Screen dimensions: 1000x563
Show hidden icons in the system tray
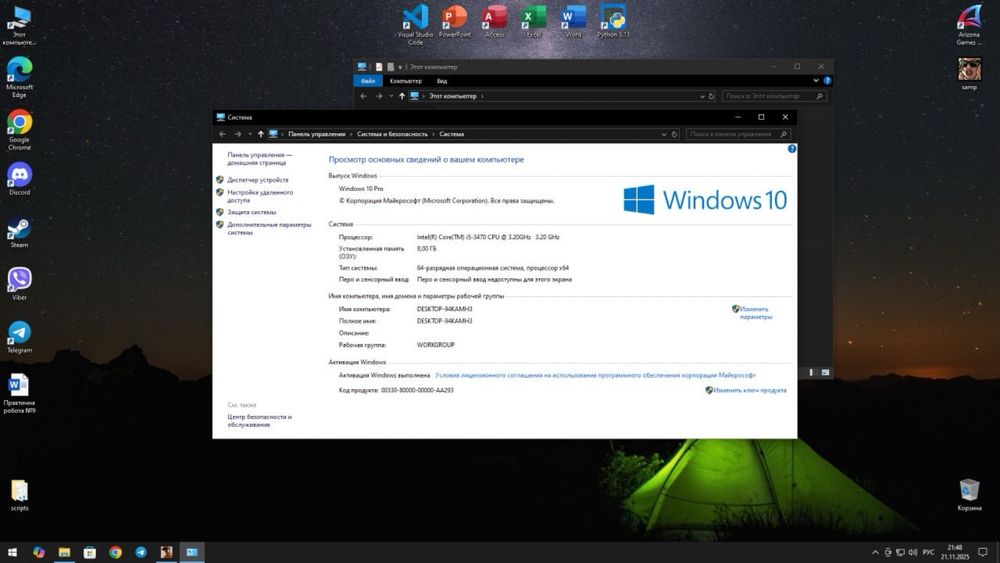(x=875, y=552)
